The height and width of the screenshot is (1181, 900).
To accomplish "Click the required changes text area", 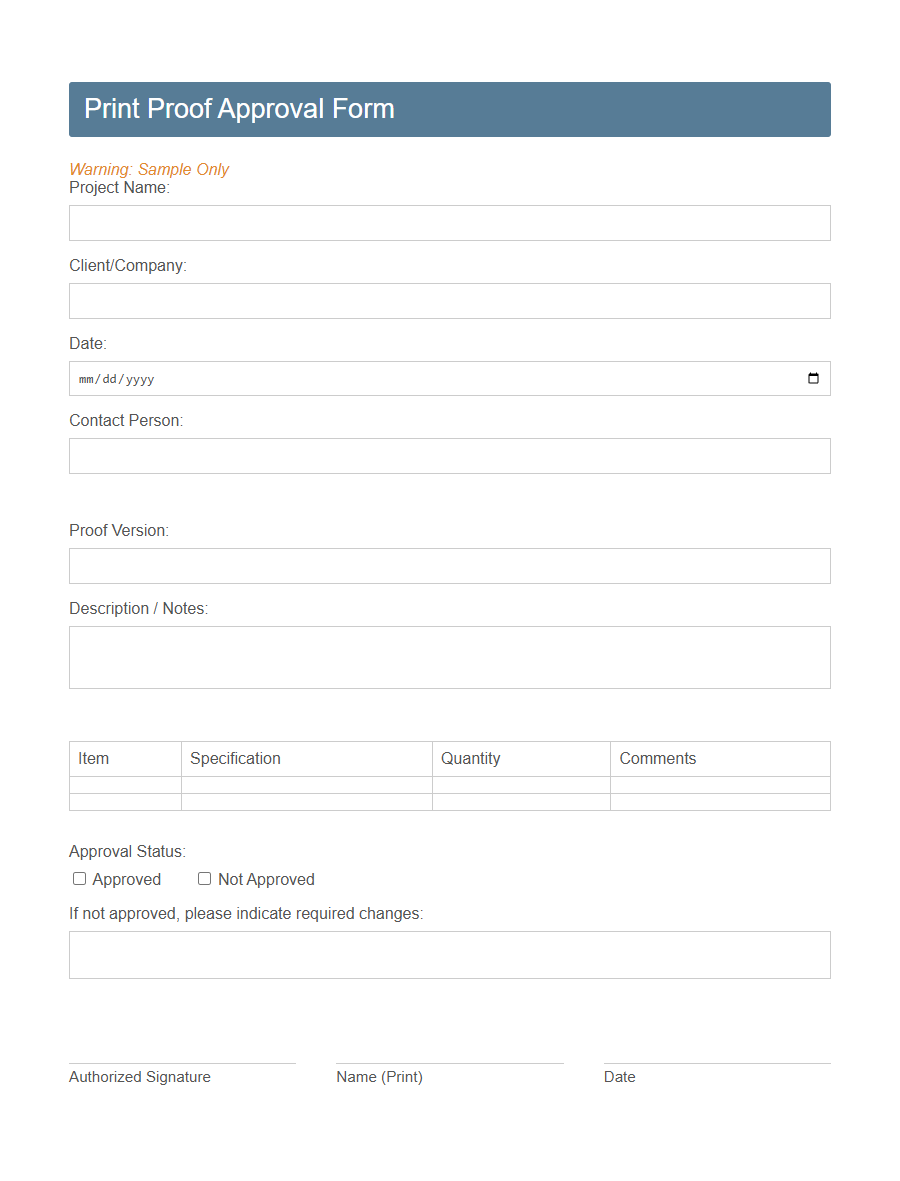I will pos(449,954).
